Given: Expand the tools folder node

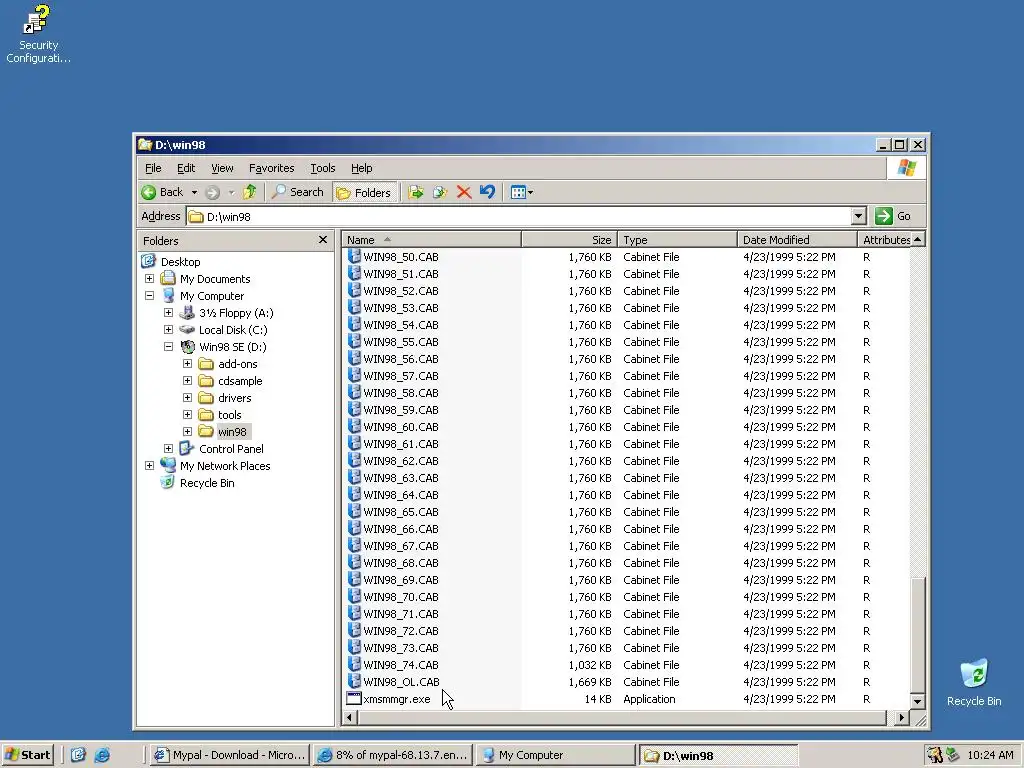Looking at the screenshot, I should click(187, 415).
